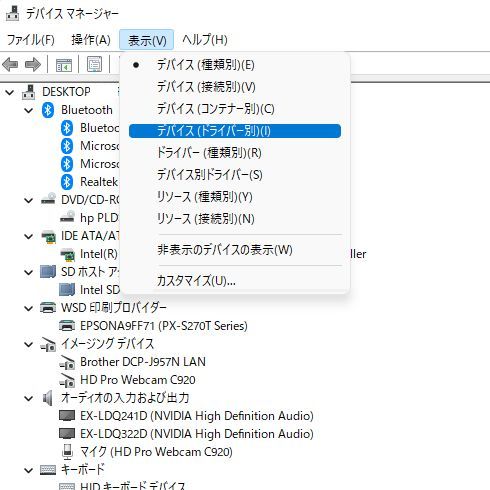Screen dimensions: 490x490
Task: Select デバイス別ドライバー(S) view option
Action: click(235, 175)
